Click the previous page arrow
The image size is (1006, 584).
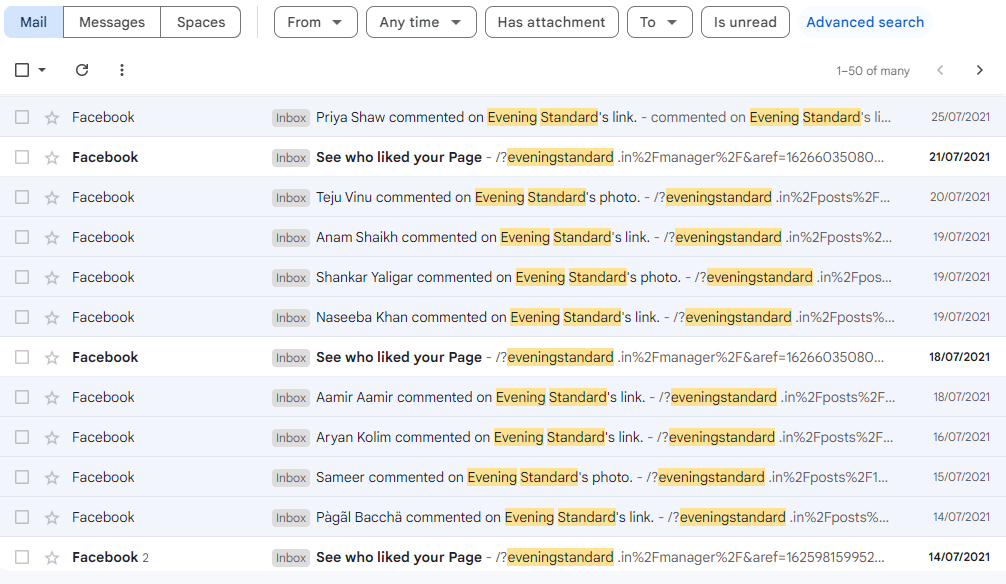940,71
